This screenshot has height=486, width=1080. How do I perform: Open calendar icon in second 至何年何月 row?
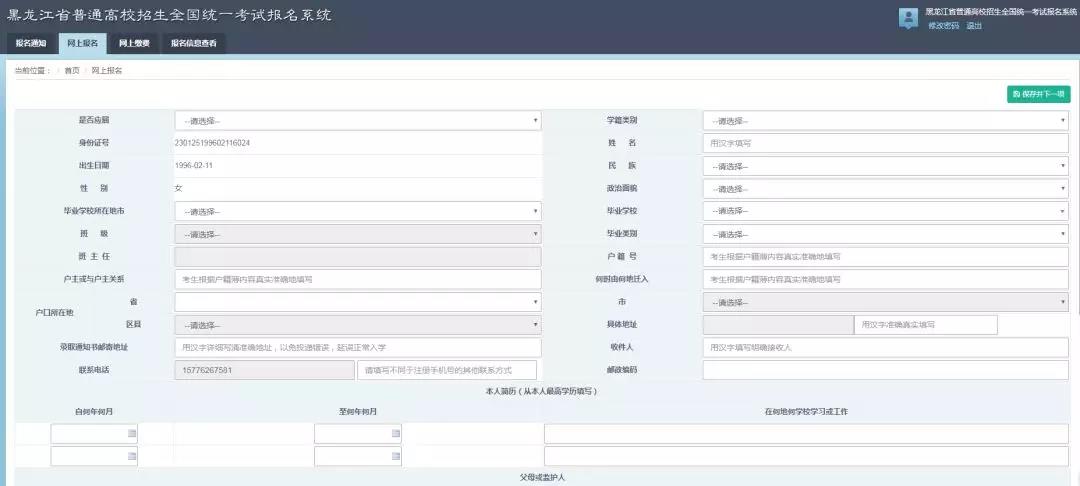pos(395,456)
